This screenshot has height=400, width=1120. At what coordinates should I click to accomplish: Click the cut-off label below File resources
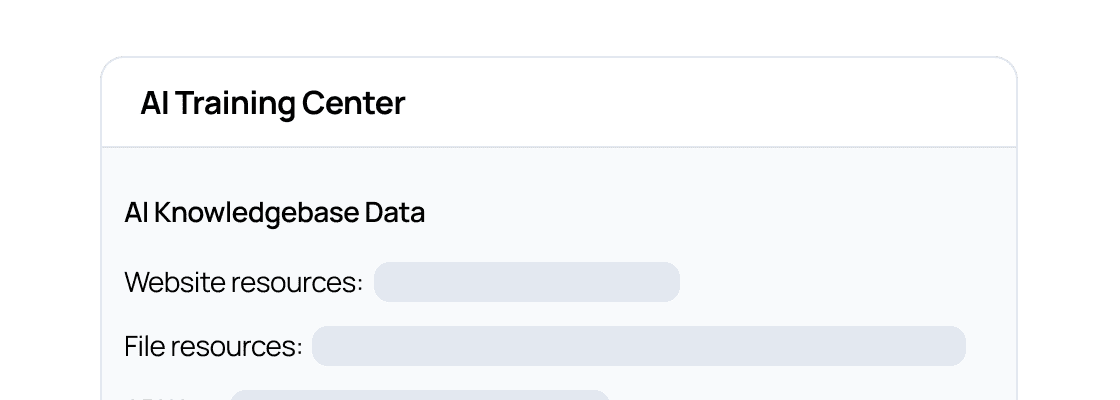pos(160,396)
